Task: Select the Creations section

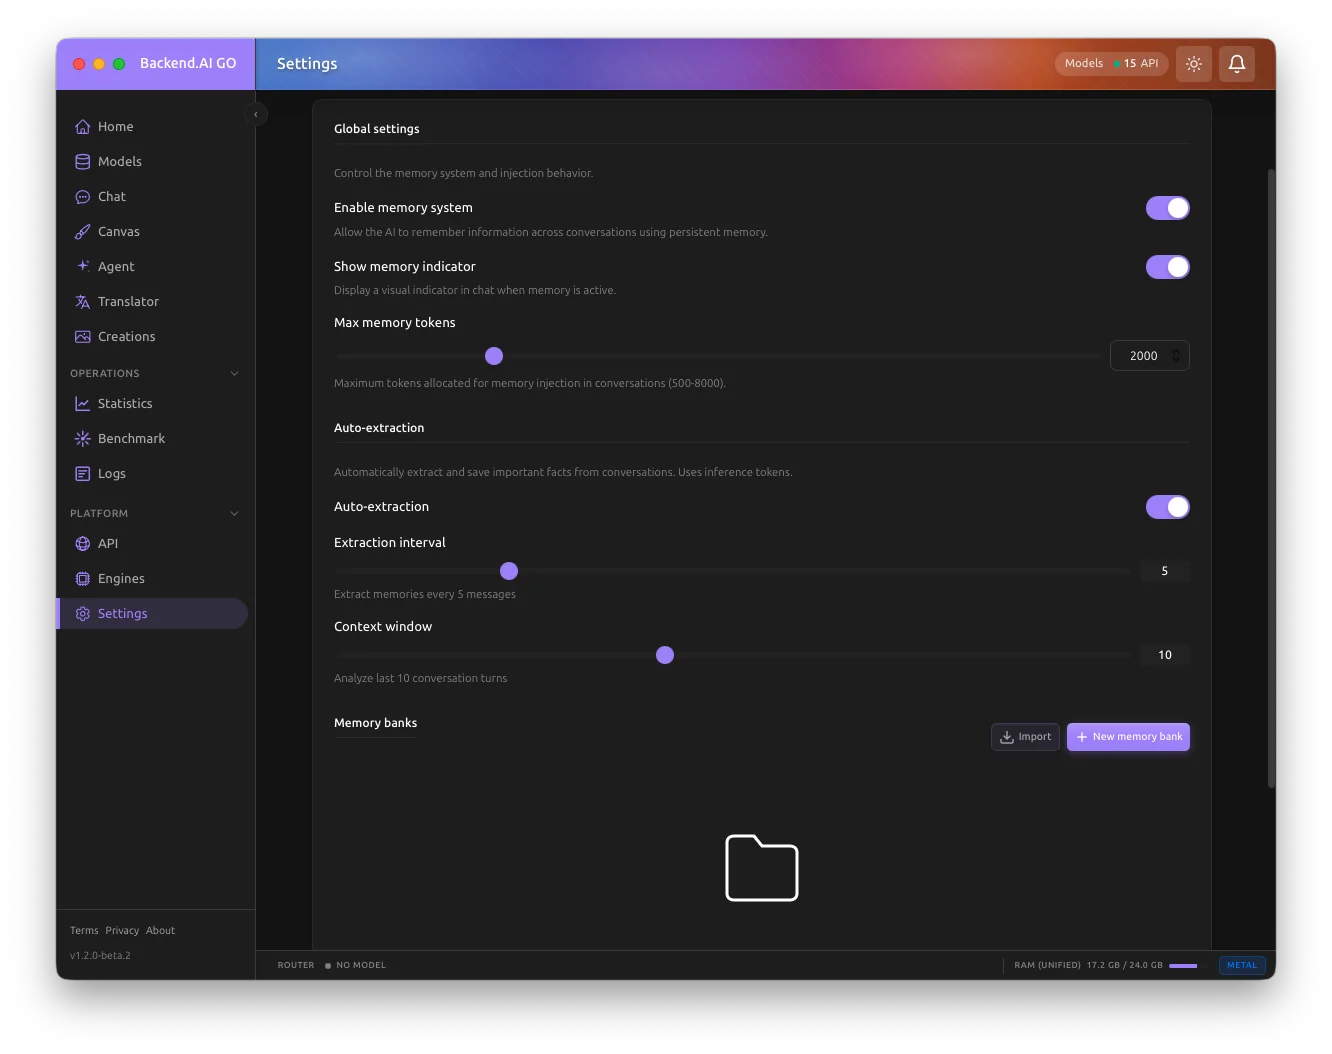Action: [126, 336]
